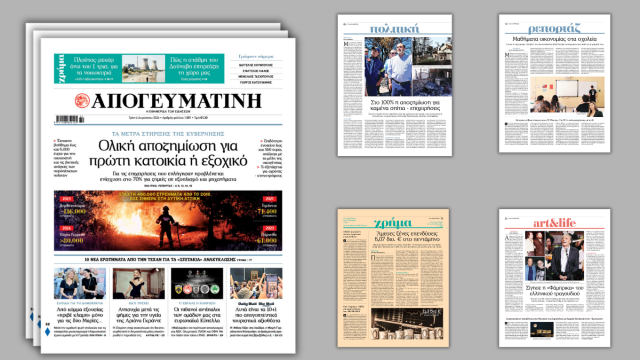Click the green χρήμα banner at top
Image resolution: width=640 pixels, height=360 pixels.
139,69
